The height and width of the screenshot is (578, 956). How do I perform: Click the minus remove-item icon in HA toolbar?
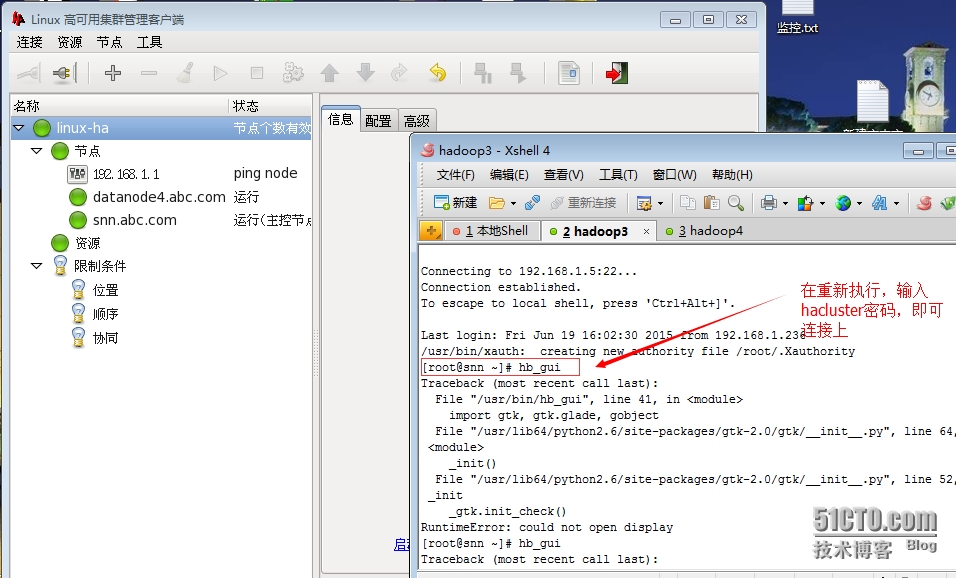149,74
